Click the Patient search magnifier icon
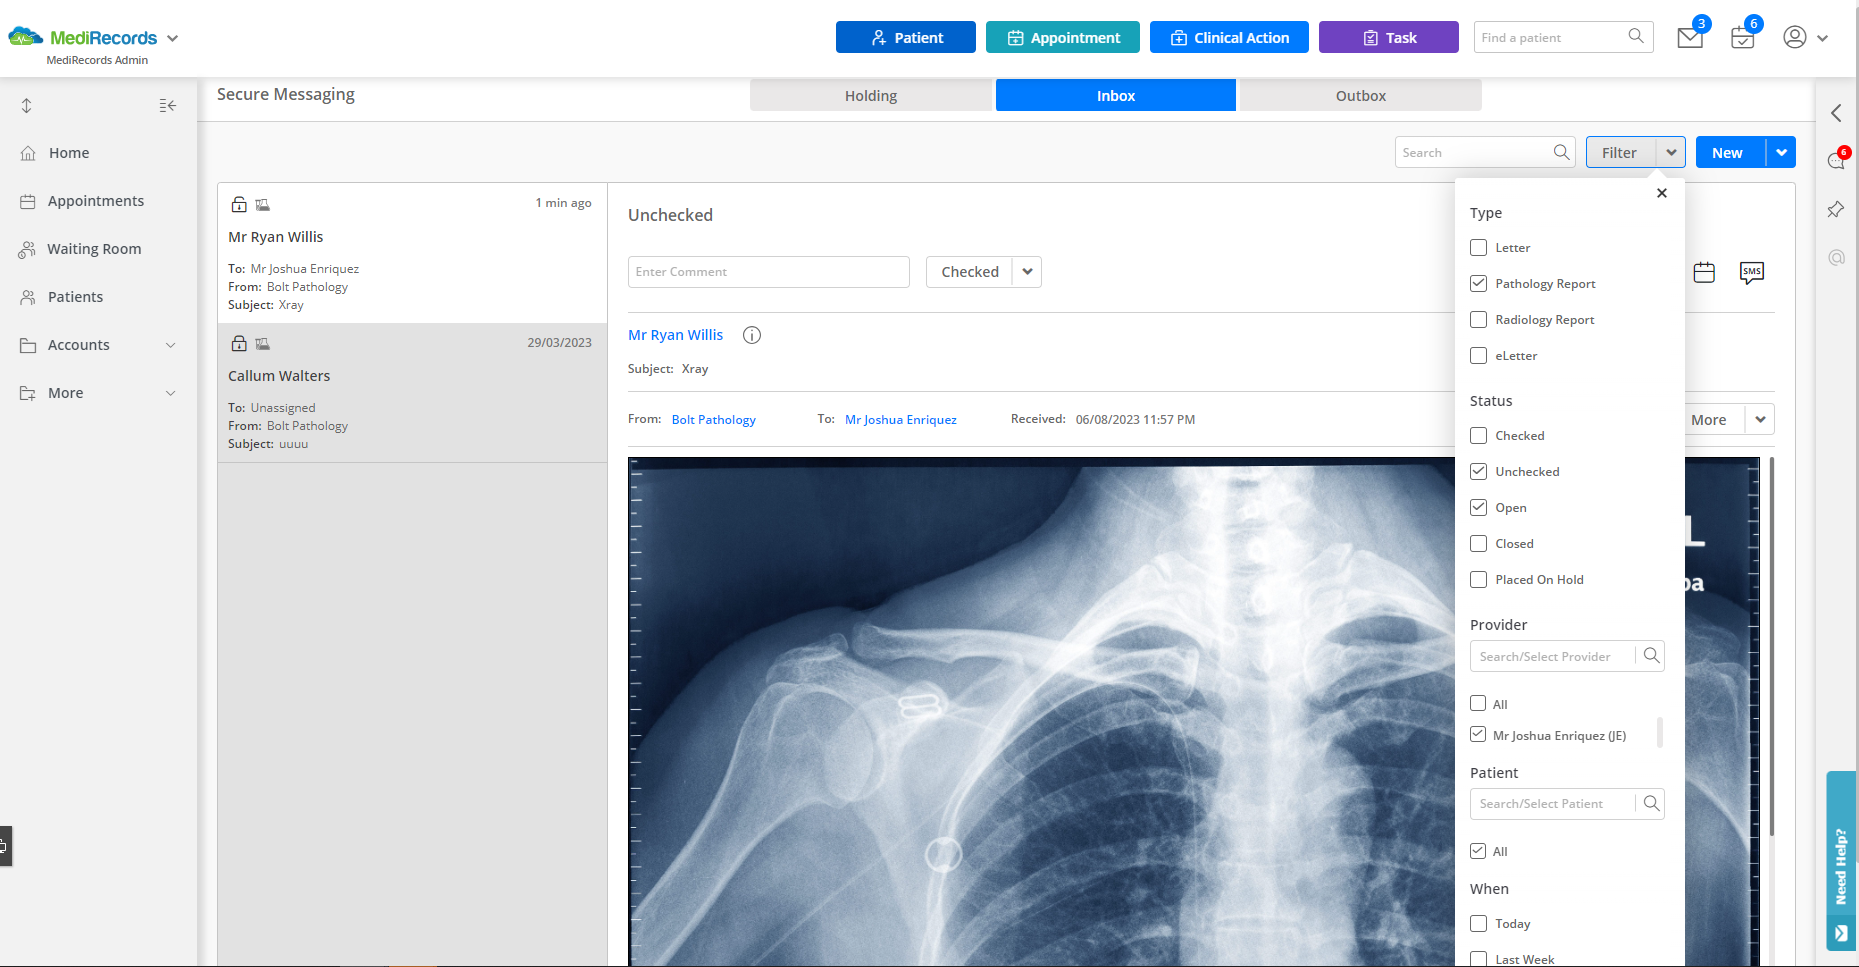1859x967 pixels. 1652,803
